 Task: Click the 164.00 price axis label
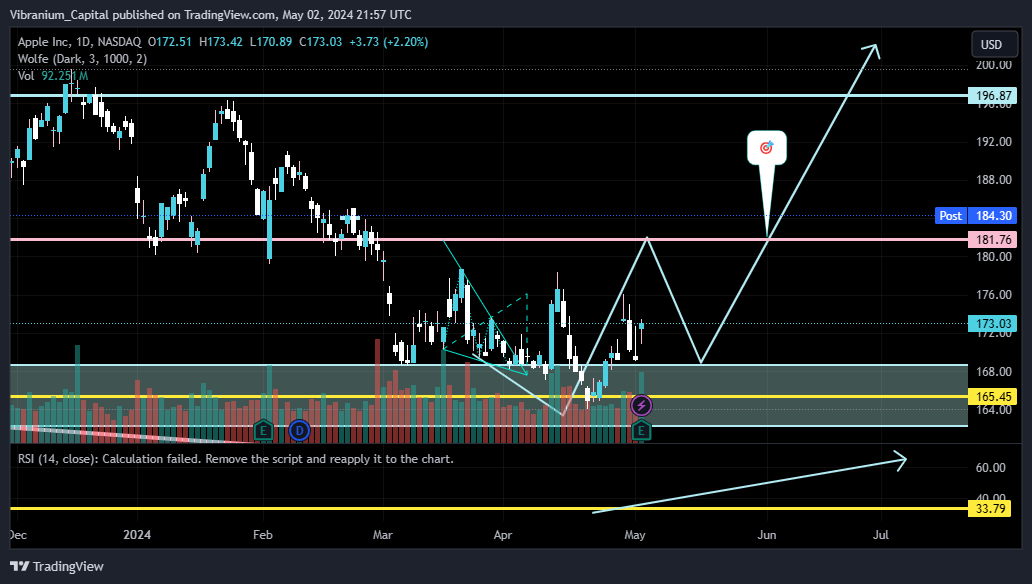pyautogui.click(x=993, y=410)
